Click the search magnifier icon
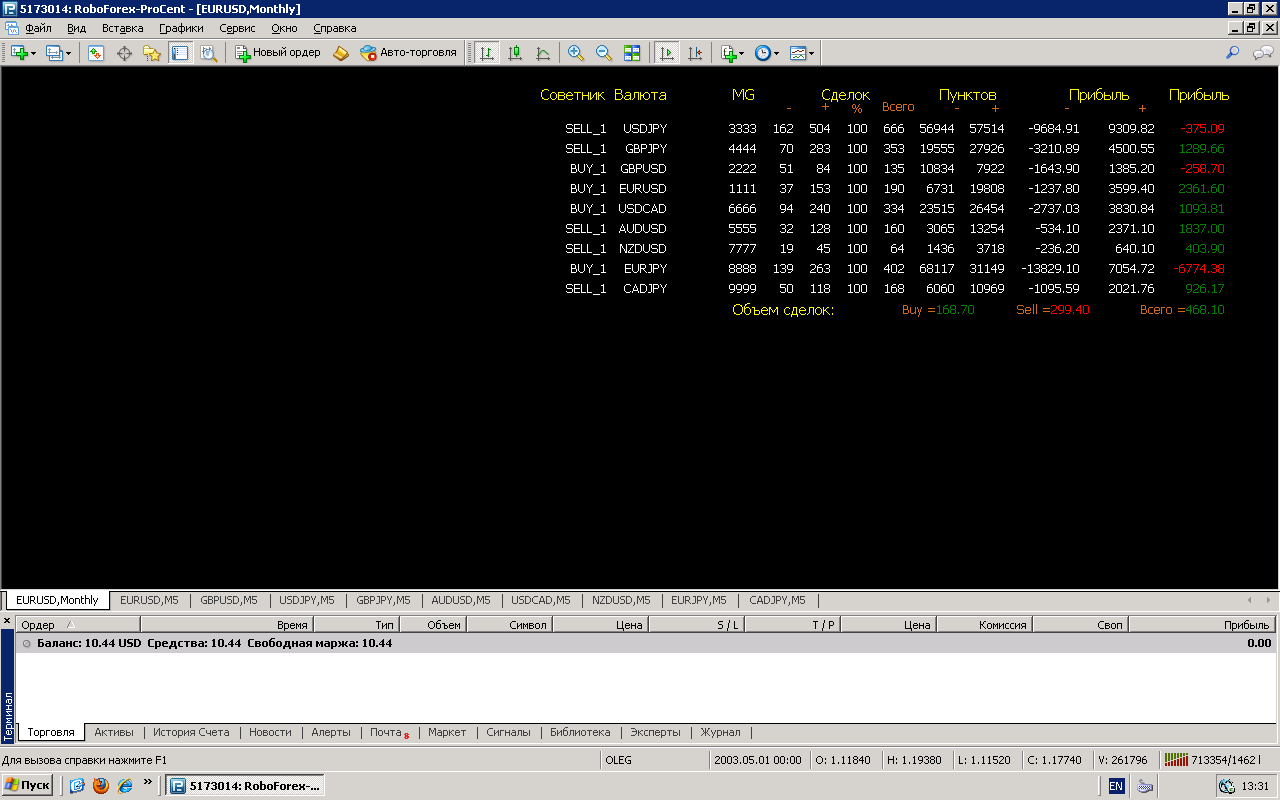Viewport: 1280px width, 800px height. point(1233,53)
